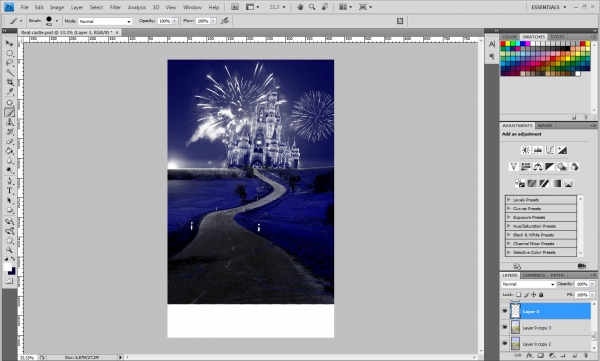Image resolution: width=600 pixels, height=361 pixels.
Task: Select the Pen tool
Action: 9,181
